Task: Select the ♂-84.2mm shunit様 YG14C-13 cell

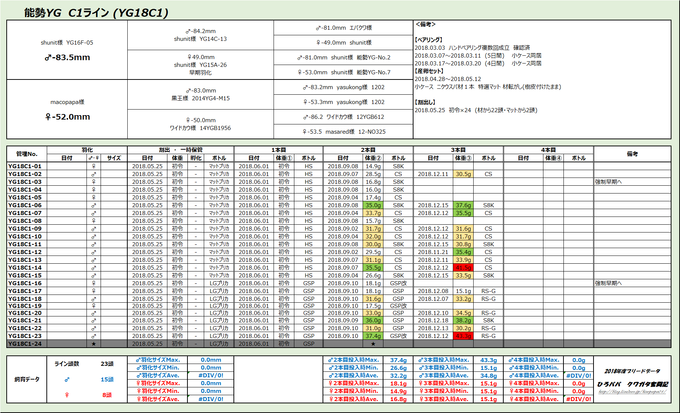Action: pos(200,35)
